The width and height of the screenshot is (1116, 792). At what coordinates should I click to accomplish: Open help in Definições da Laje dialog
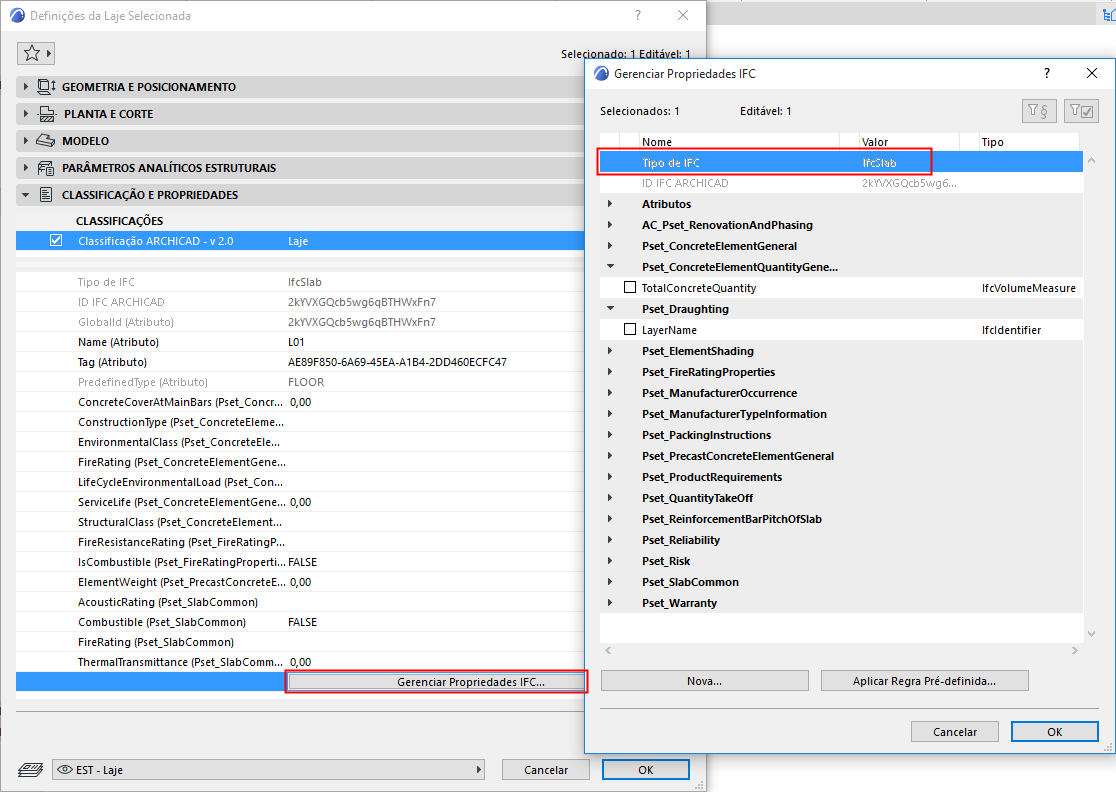coord(638,15)
